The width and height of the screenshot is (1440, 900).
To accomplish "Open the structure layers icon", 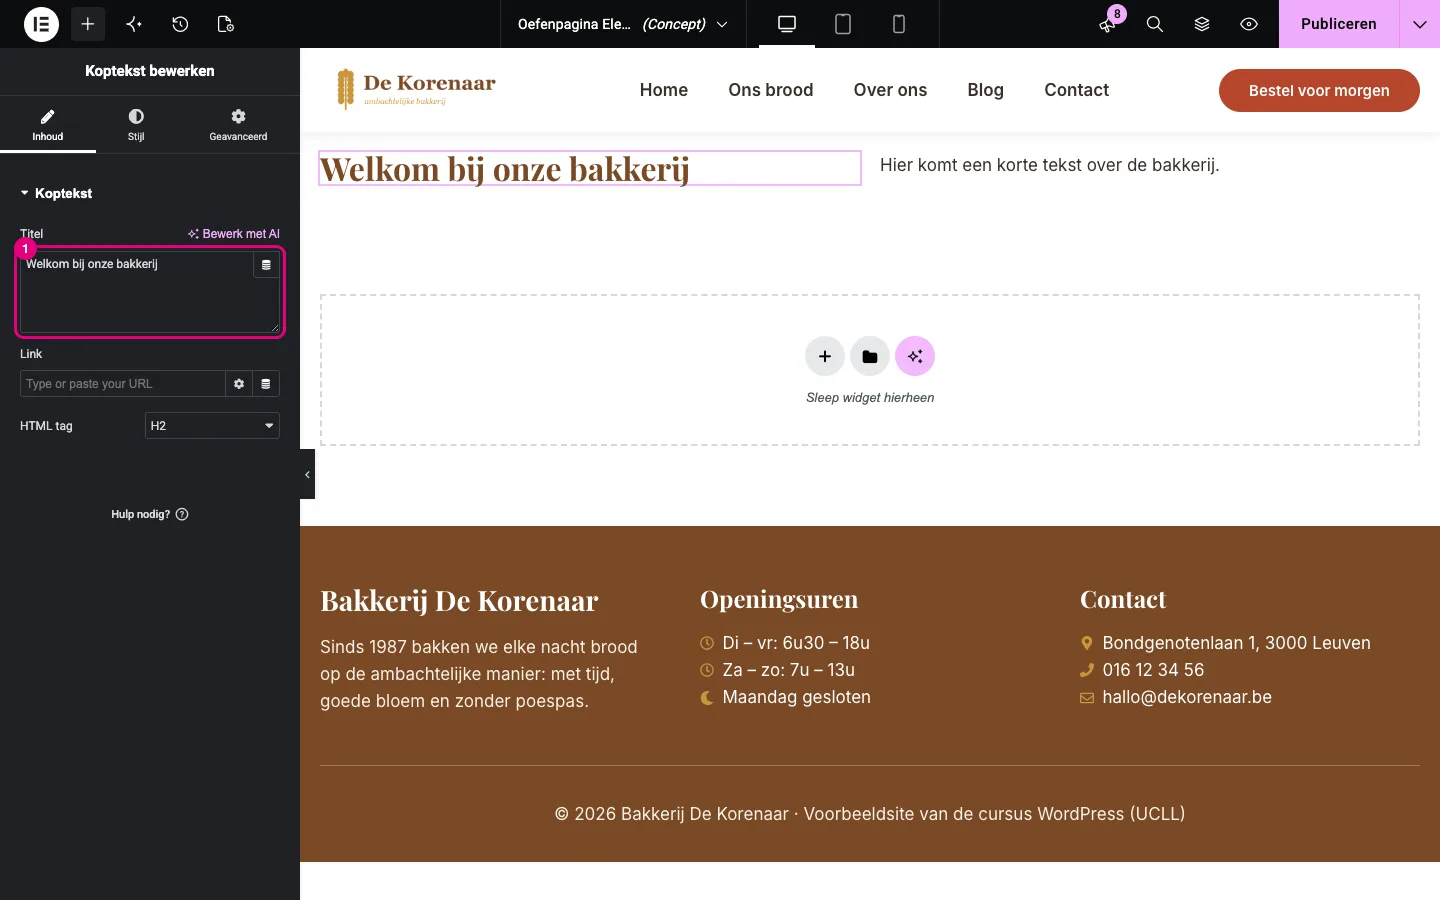I will pos(1202,24).
